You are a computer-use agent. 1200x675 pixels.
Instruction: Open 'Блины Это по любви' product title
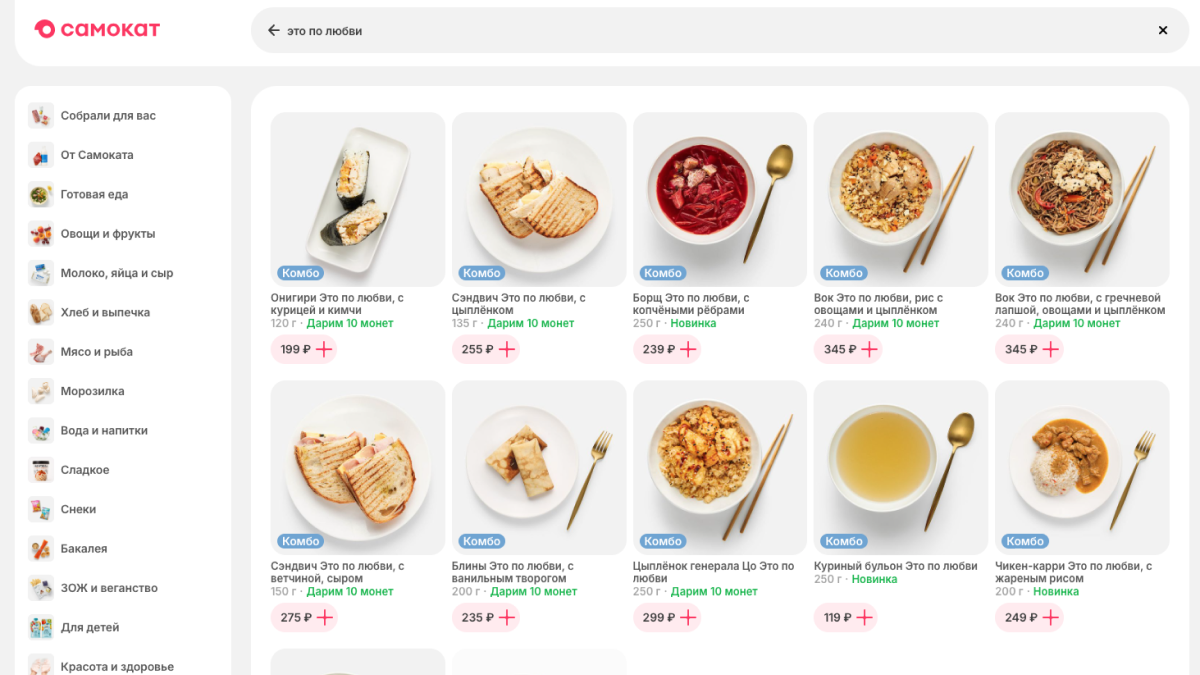point(512,572)
